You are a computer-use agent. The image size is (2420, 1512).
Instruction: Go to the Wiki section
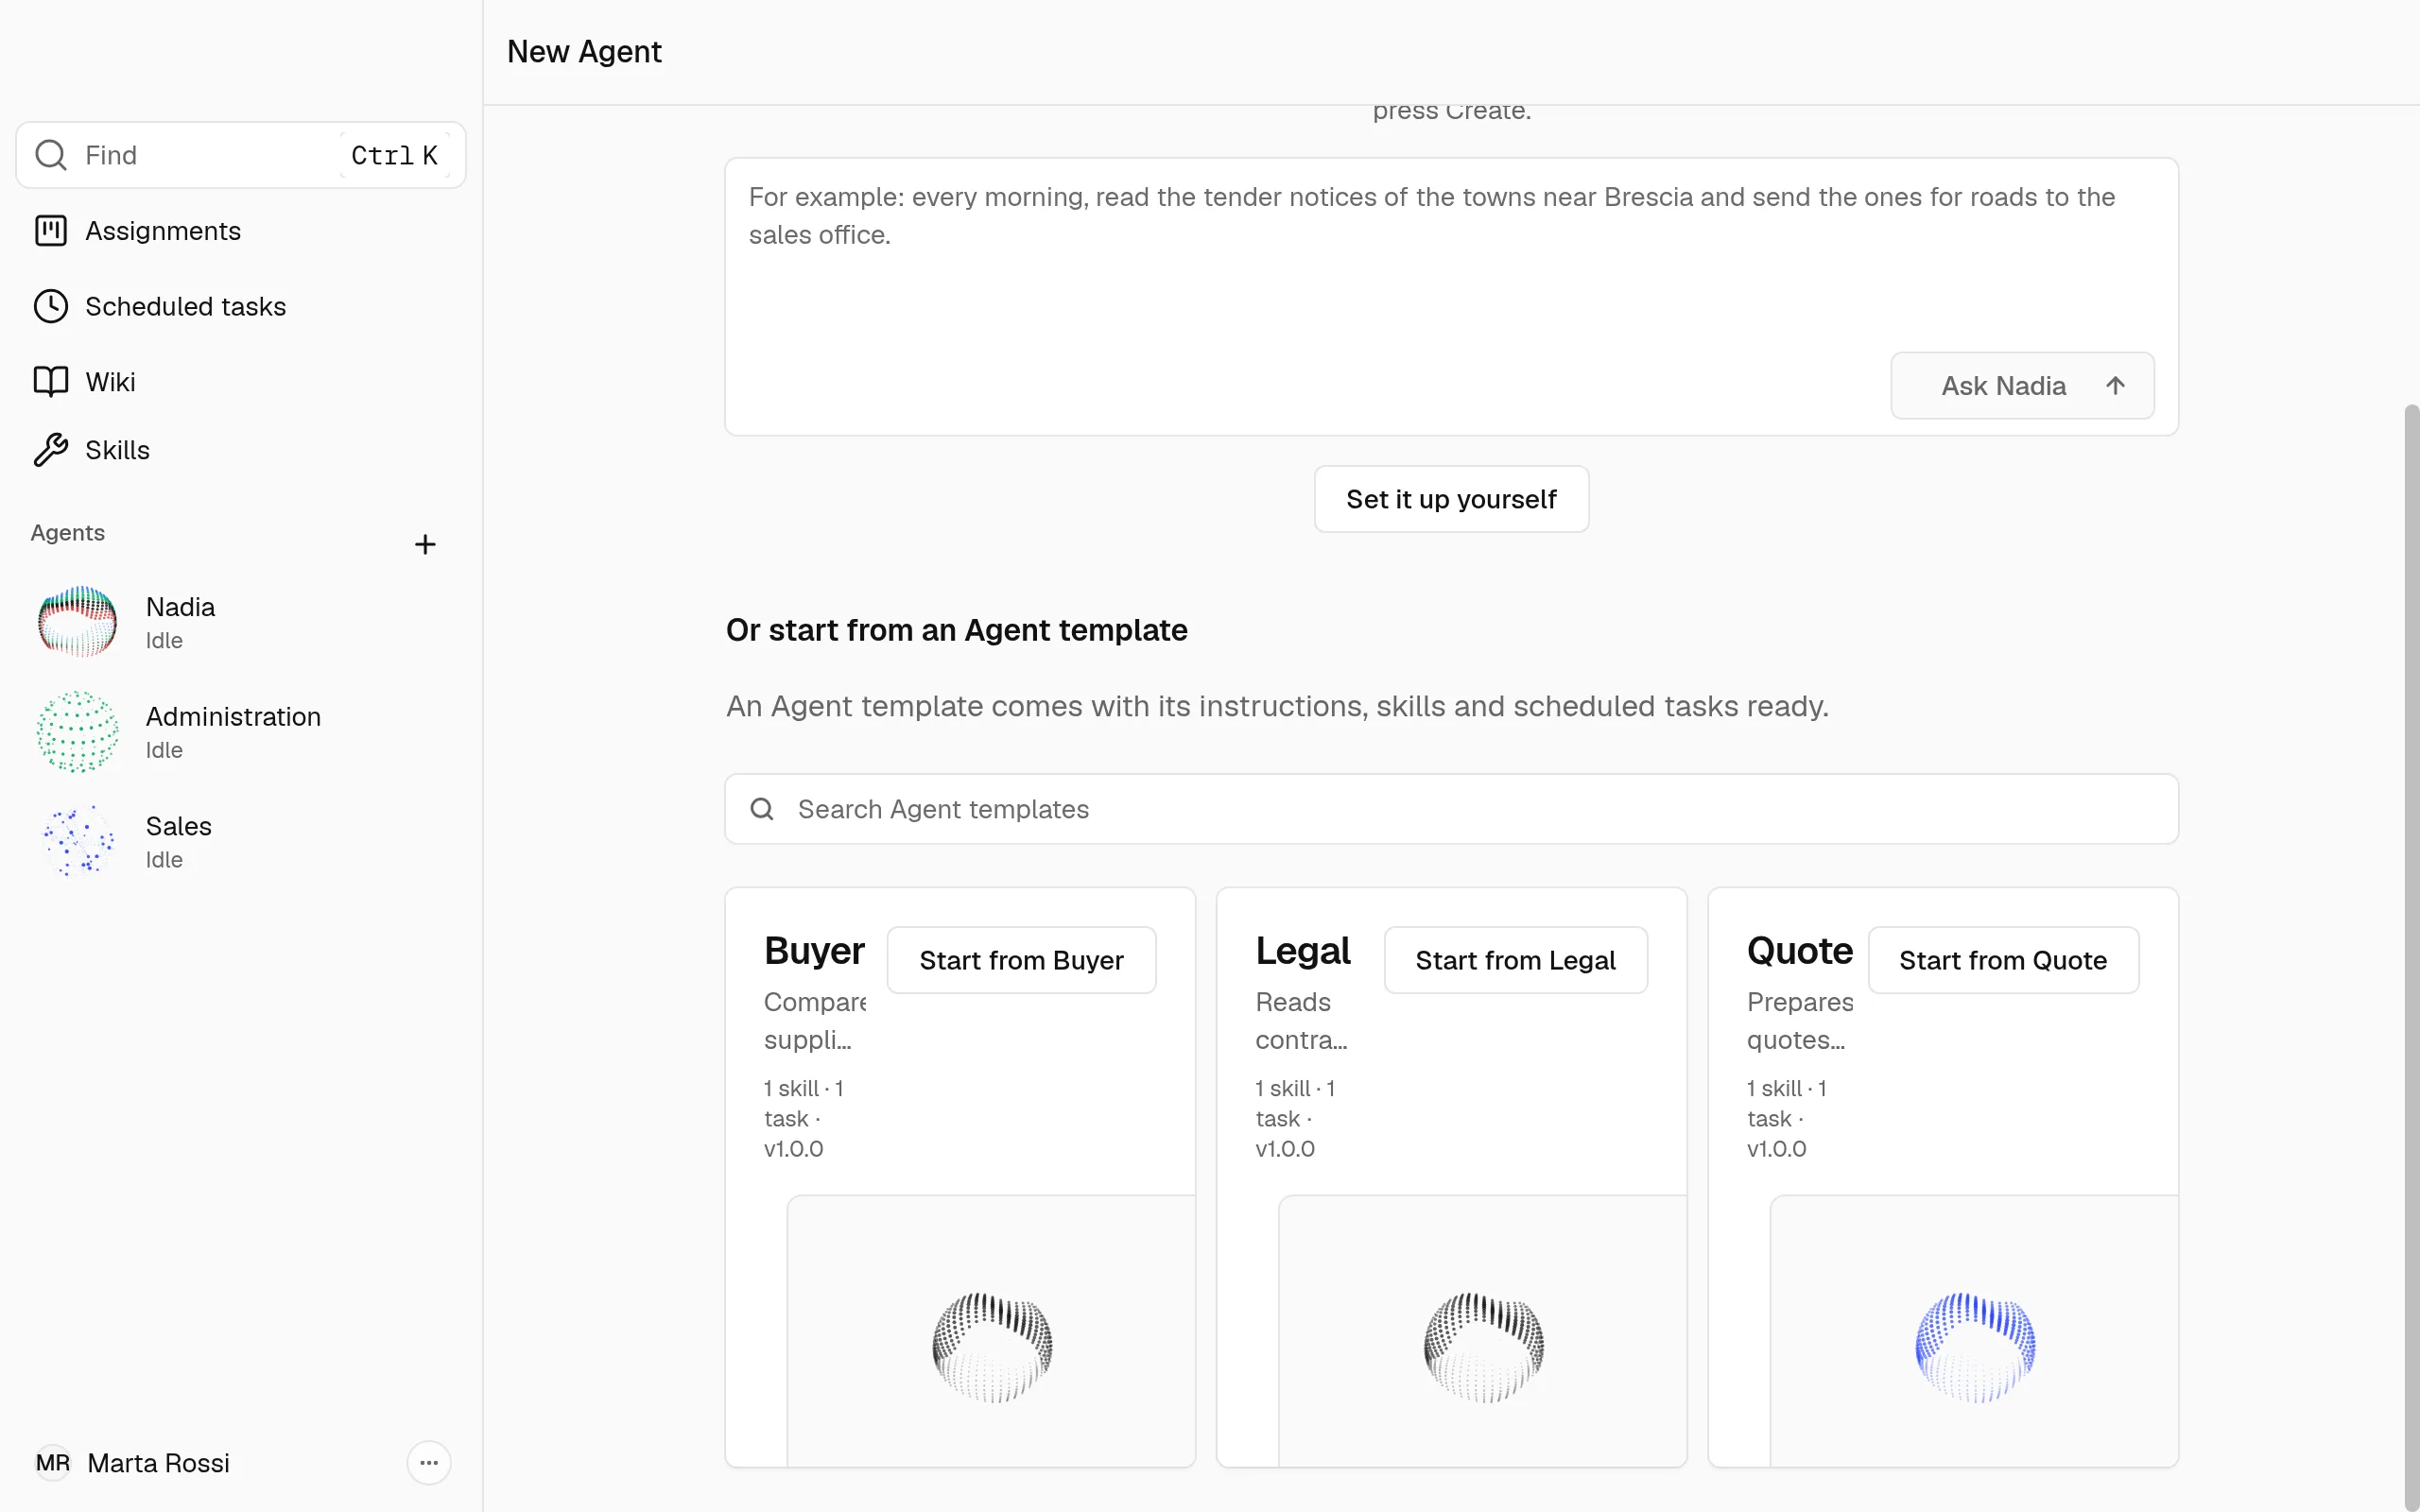point(240,382)
